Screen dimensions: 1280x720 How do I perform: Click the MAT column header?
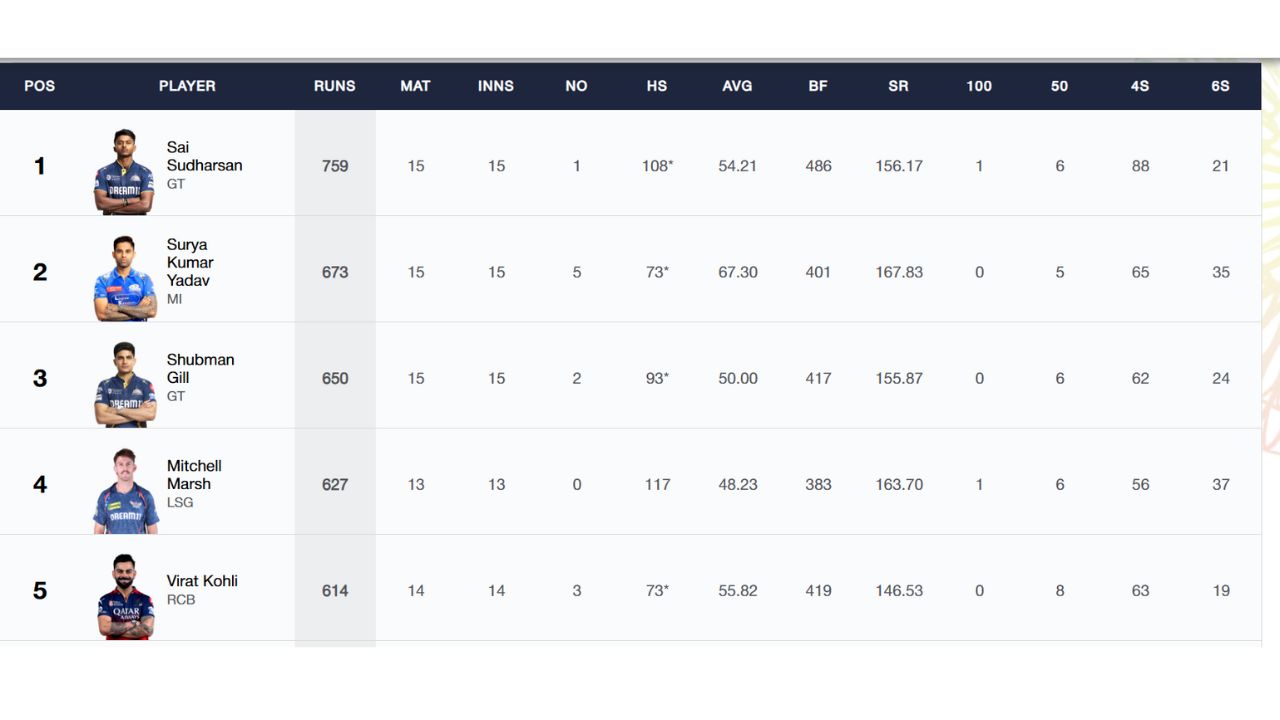(415, 86)
